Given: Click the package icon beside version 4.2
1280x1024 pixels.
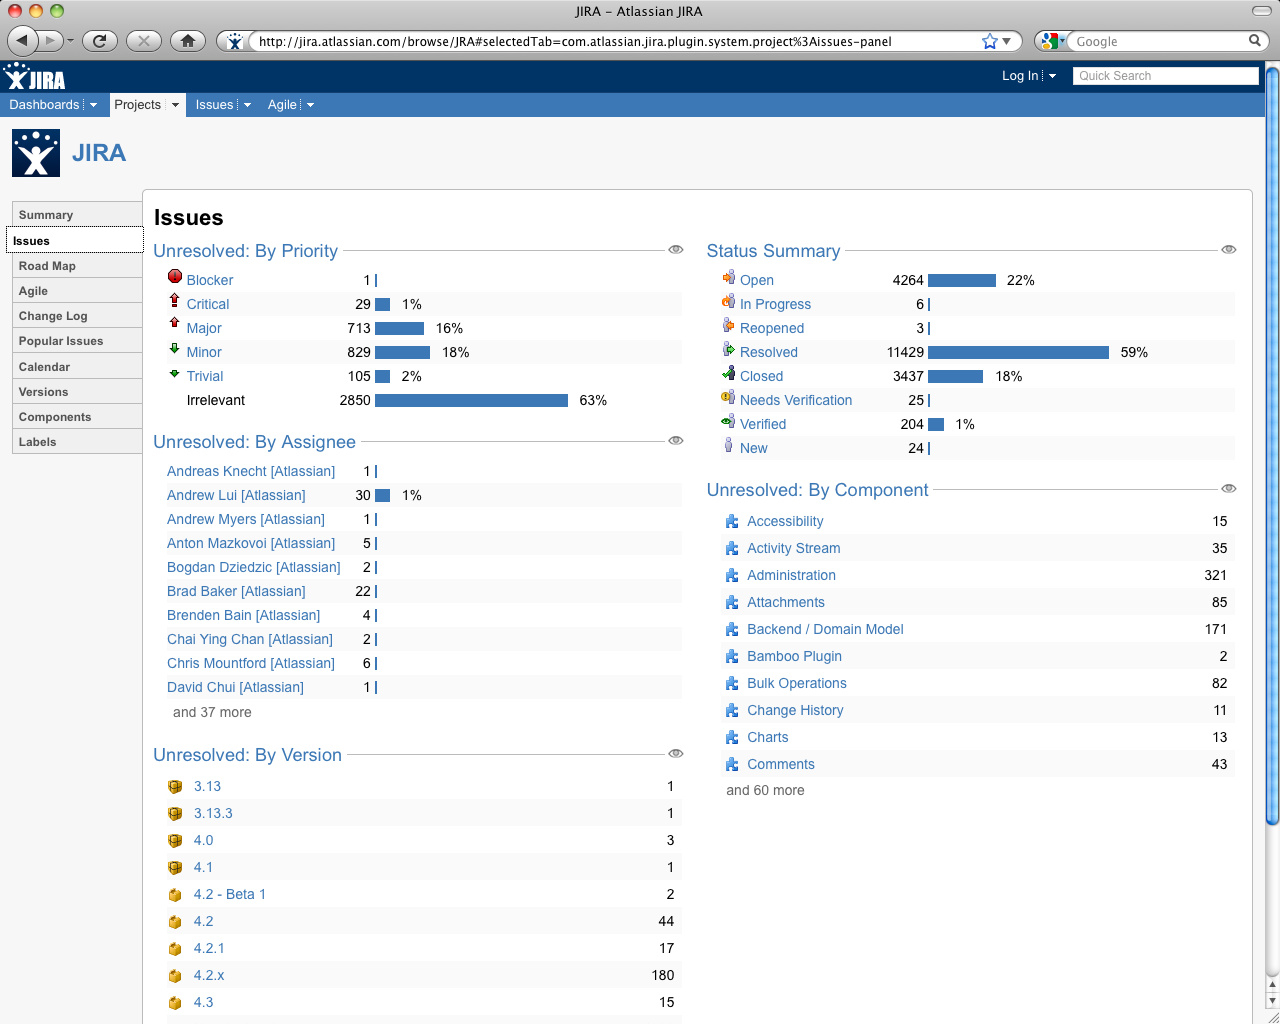Looking at the screenshot, I should tap(175, 921).
